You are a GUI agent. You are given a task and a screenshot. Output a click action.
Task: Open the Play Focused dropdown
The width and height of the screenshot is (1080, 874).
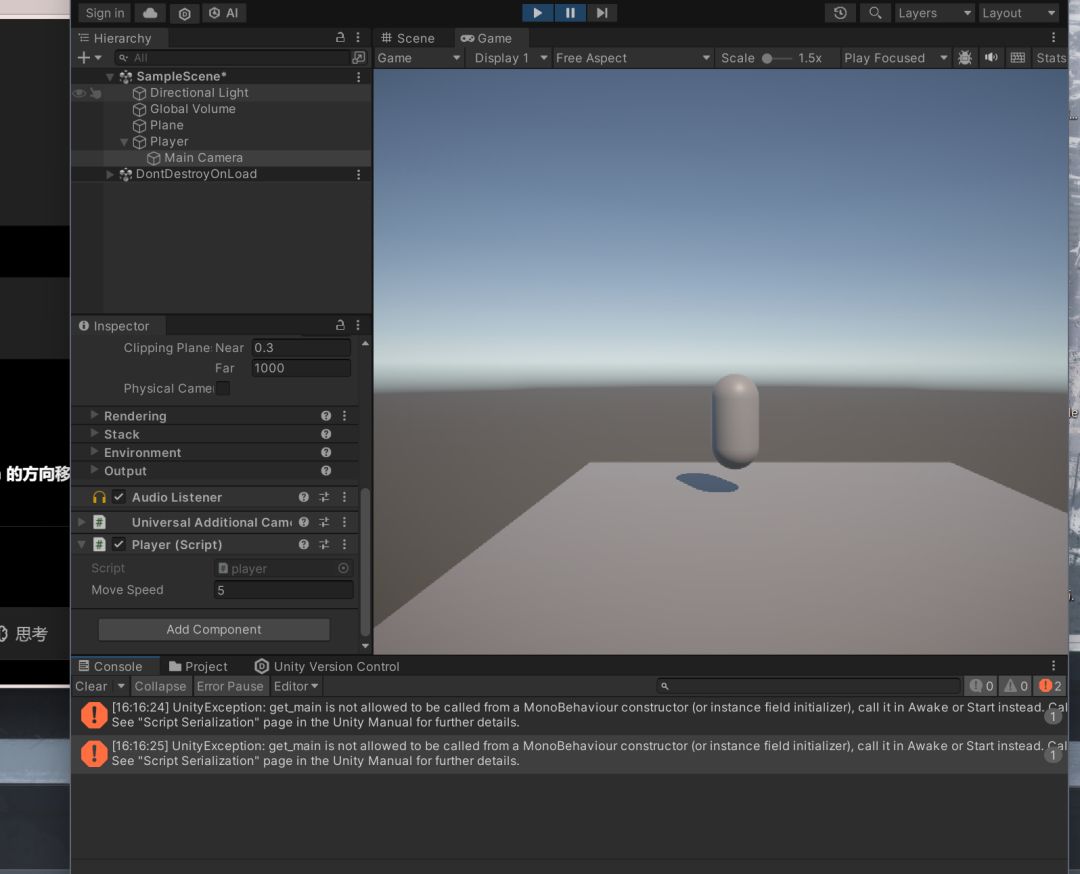click(x=895, y=58)
